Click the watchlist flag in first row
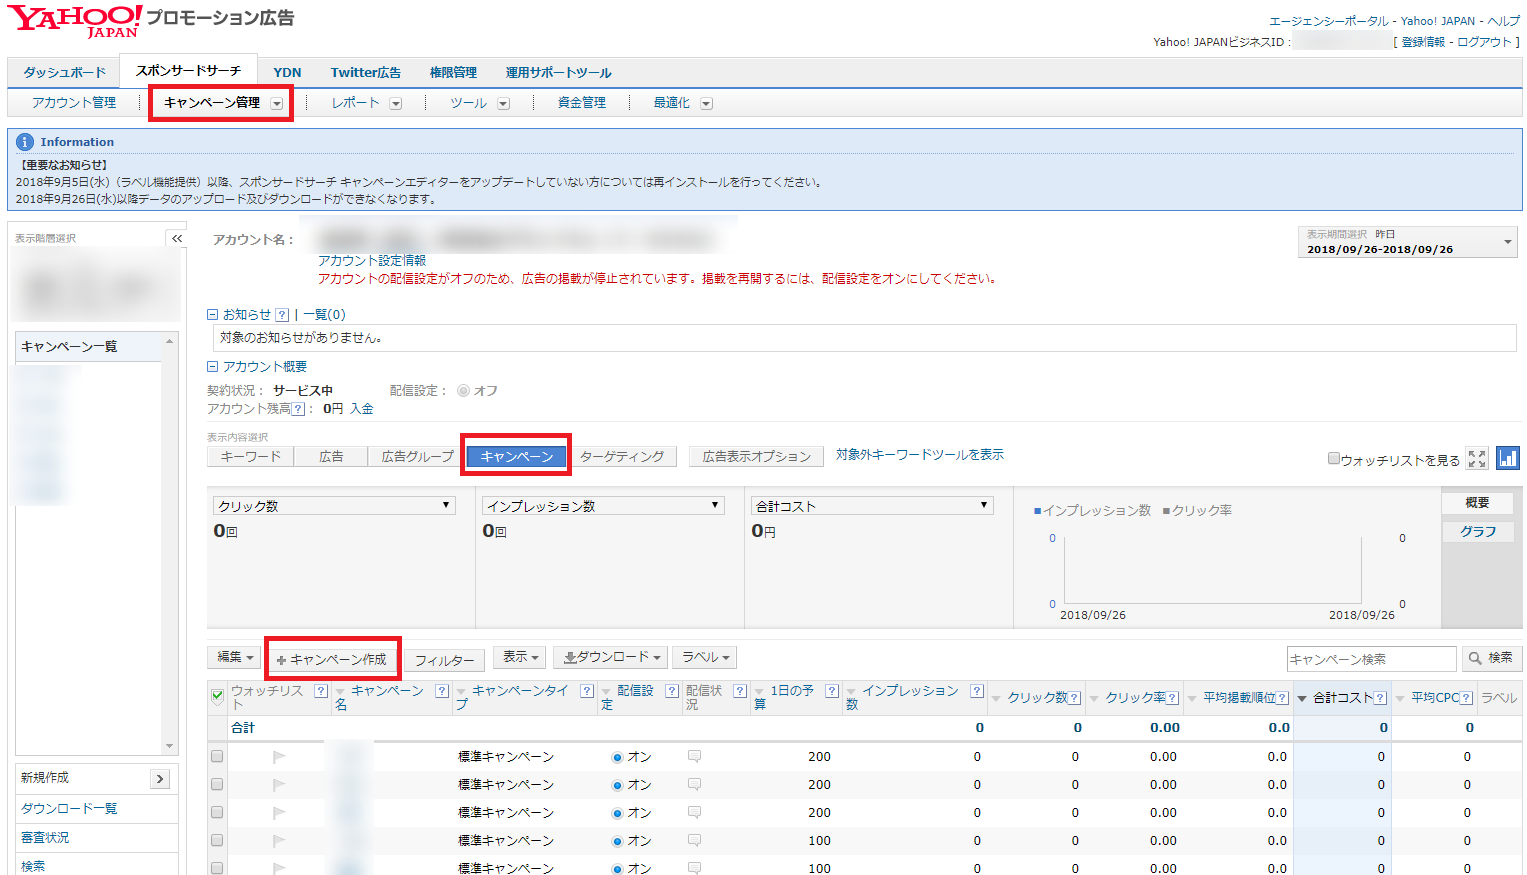This screenshot has height=875, width=1527. point(279,757)
